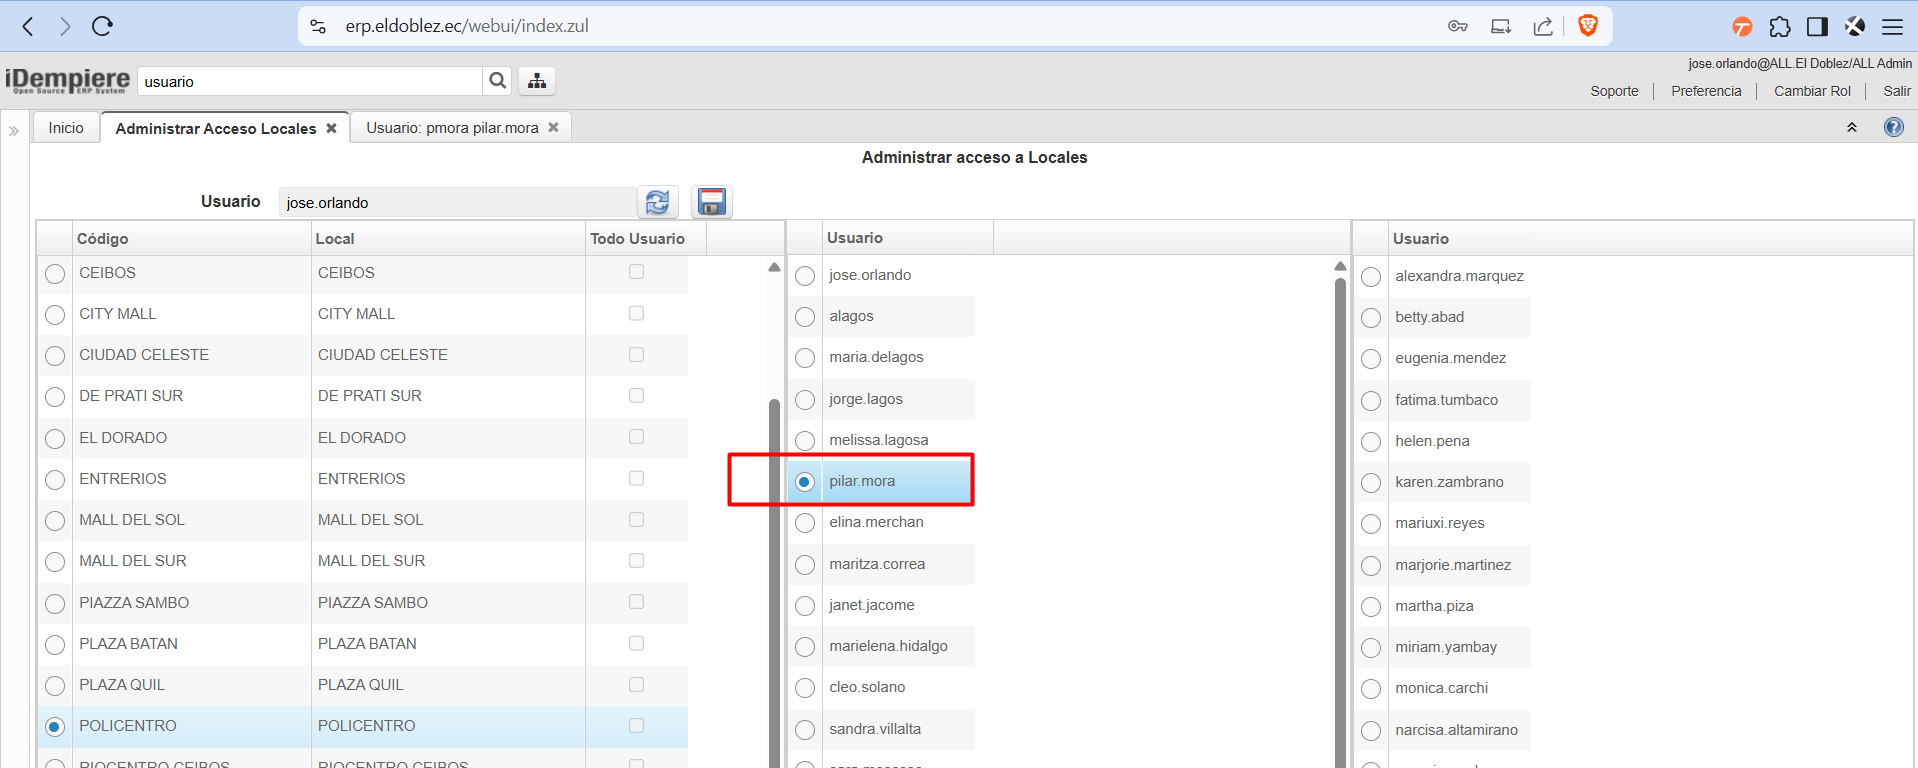Click the Cambiar Rol link
The image size is (1918, 768).
pyautogui.click(x=1811, y=91)
